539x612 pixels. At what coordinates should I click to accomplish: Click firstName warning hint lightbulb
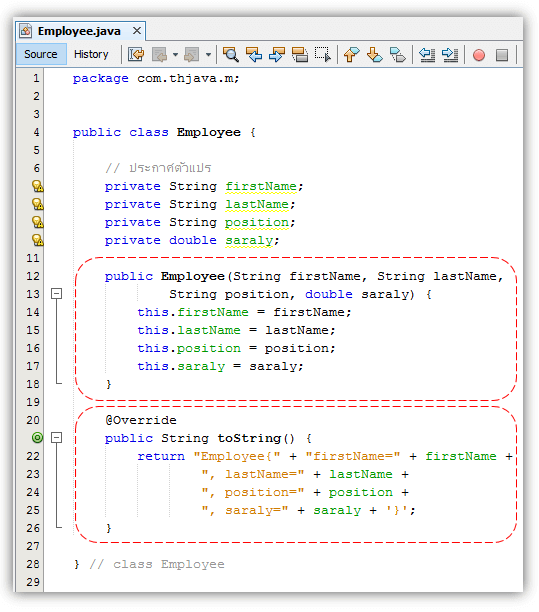point(37,186)
